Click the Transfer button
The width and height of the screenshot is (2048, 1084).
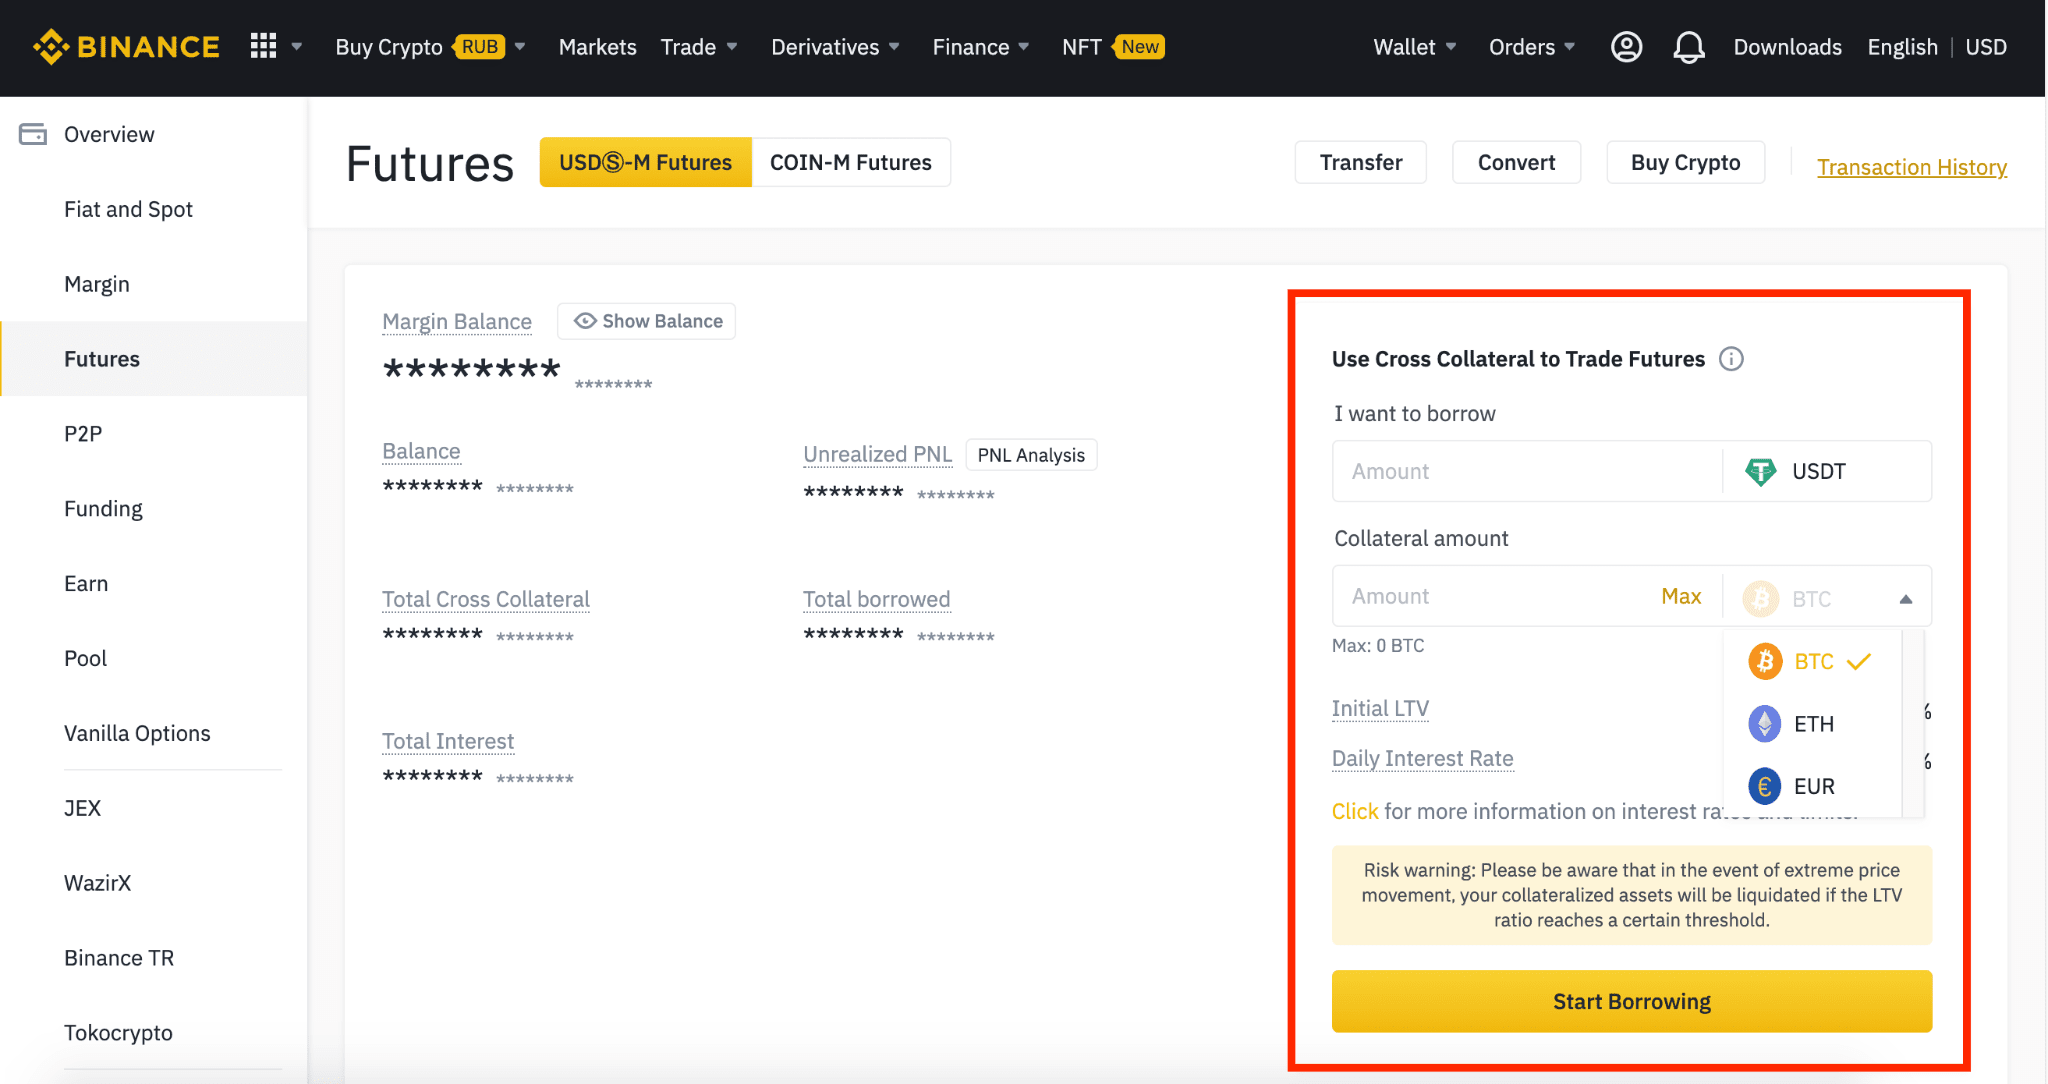[1360, 162]
